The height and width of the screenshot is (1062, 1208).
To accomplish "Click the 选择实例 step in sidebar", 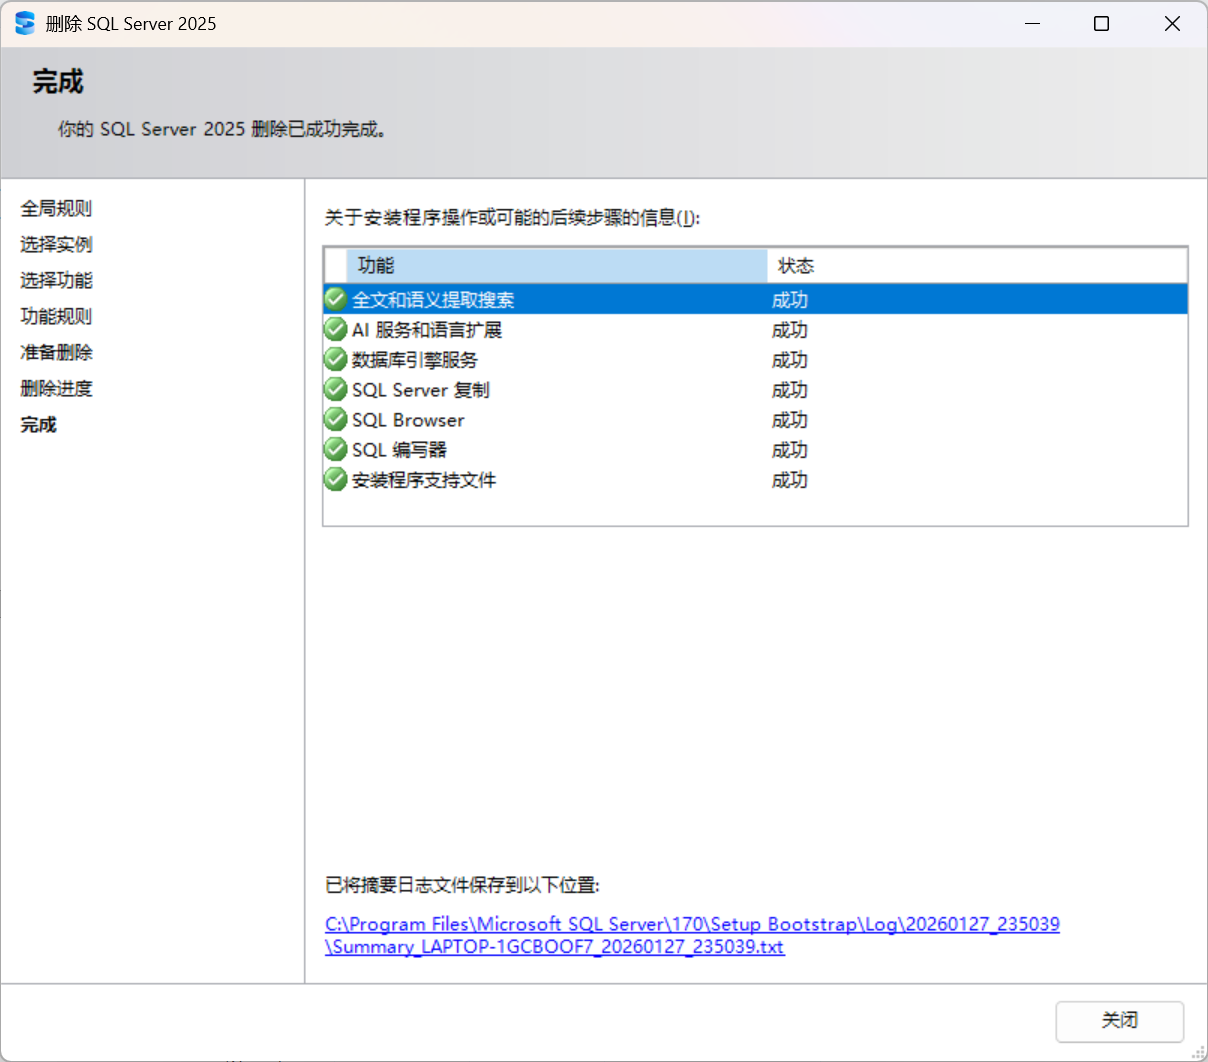I will pyautogui.click(x=56, y=244).
